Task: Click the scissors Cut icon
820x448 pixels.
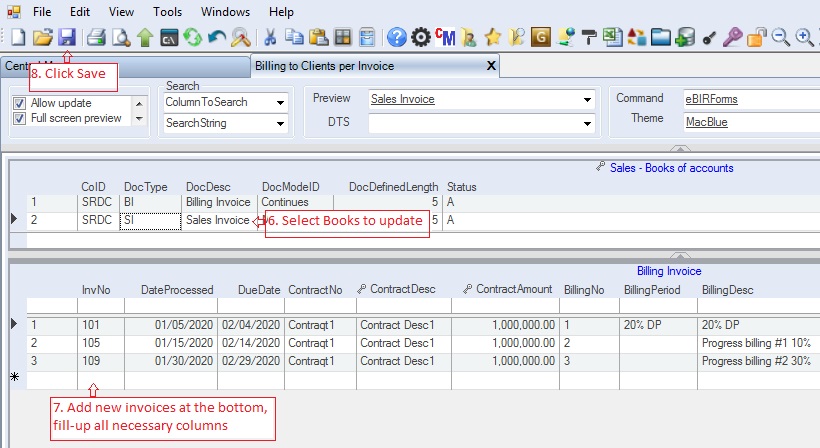Action: 269,38
